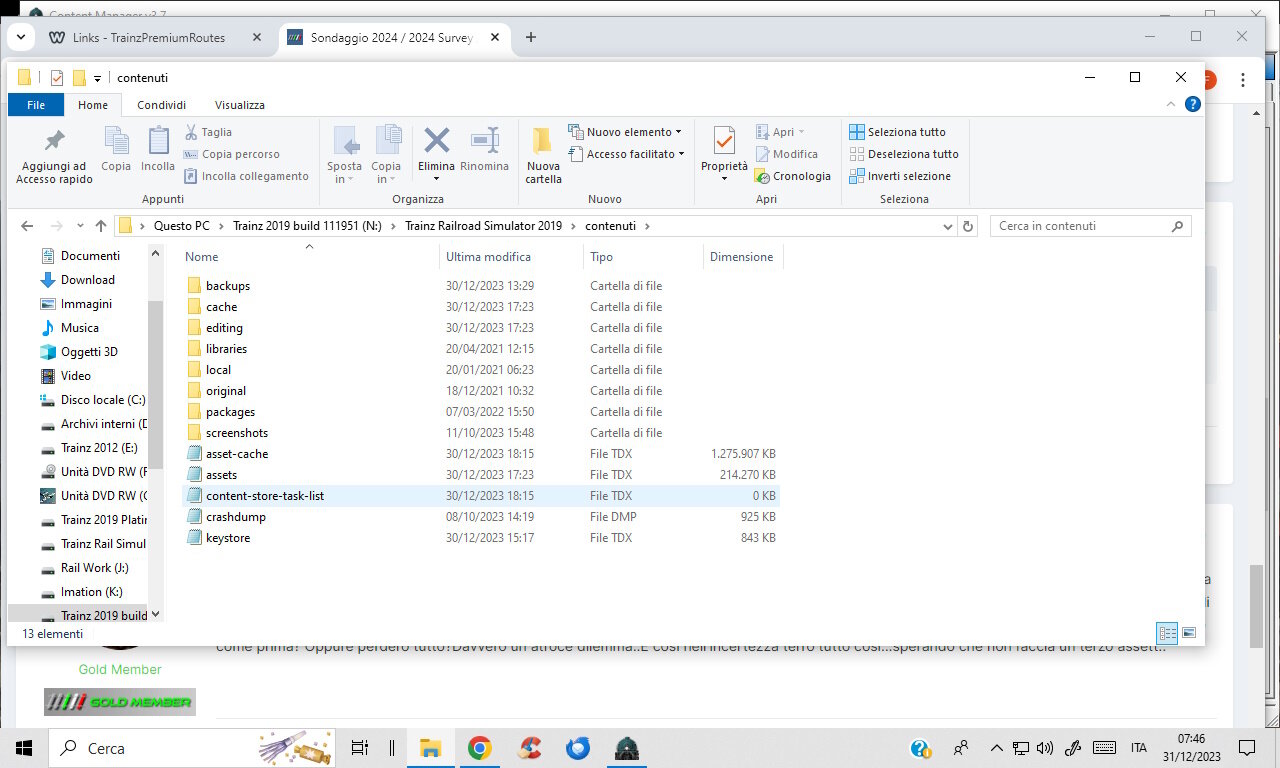Viewport: 1280px width, 768px height.
Task: Open Nuovo elemento dropdown
Action: 625,132
